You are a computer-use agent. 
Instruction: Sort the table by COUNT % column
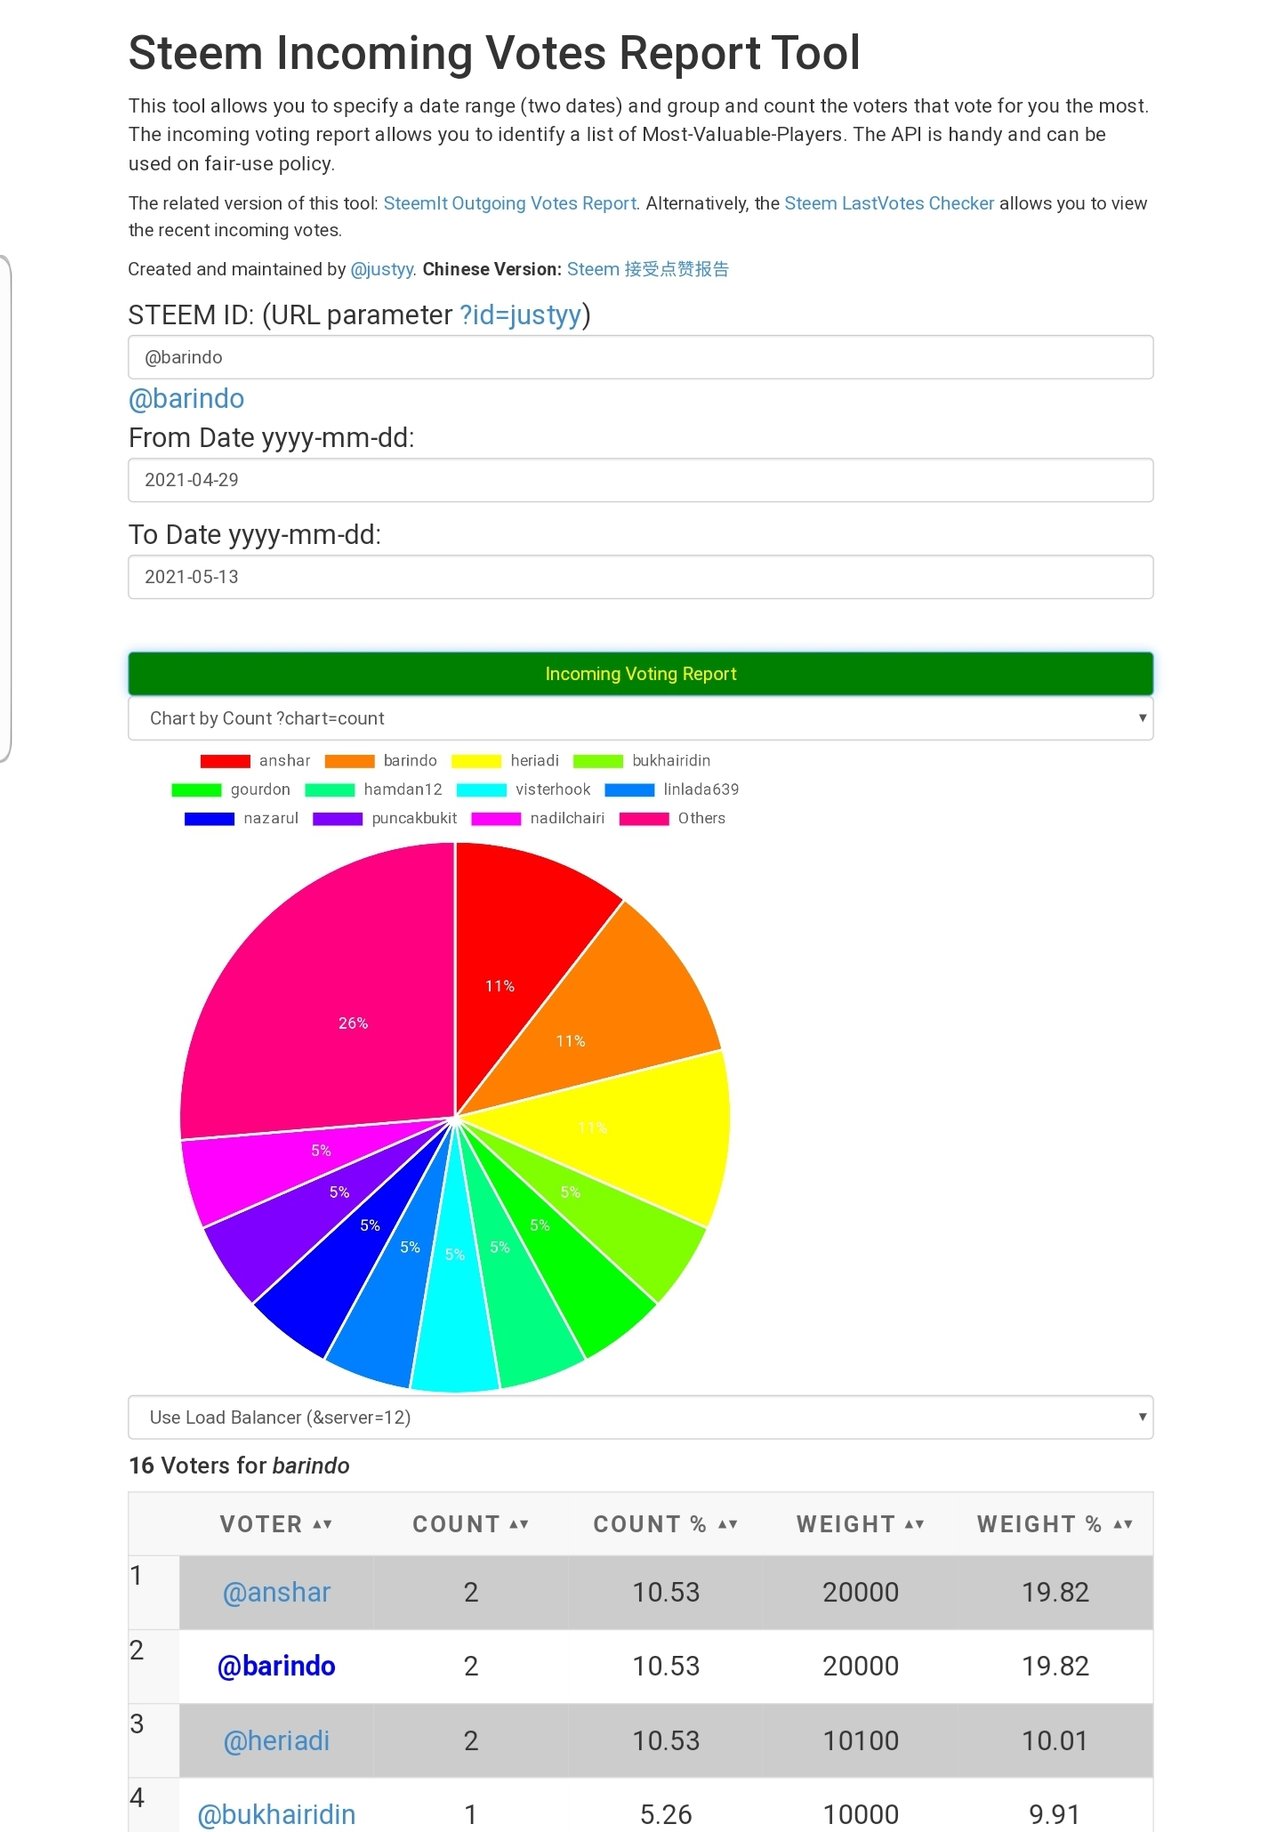(665, 1524)
